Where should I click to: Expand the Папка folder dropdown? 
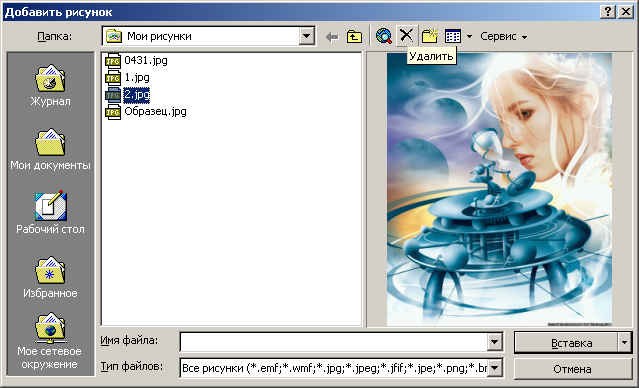(306, 36)
